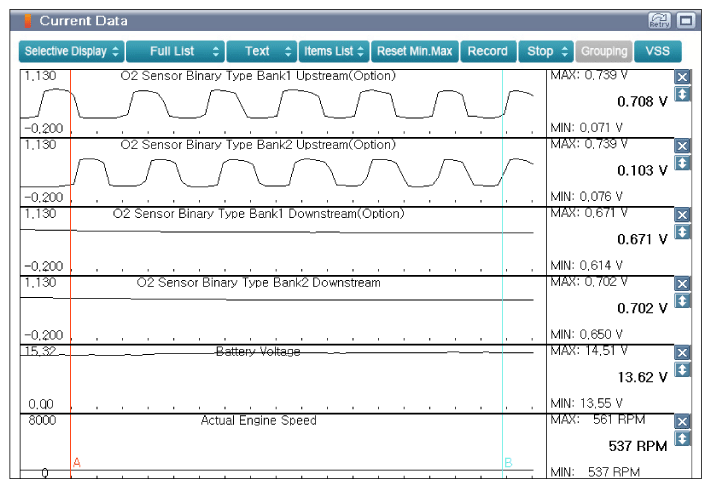This screenshot has height=488, width=711.
Task: Open the Items List dropdown
Action: [x=334, y=51]
